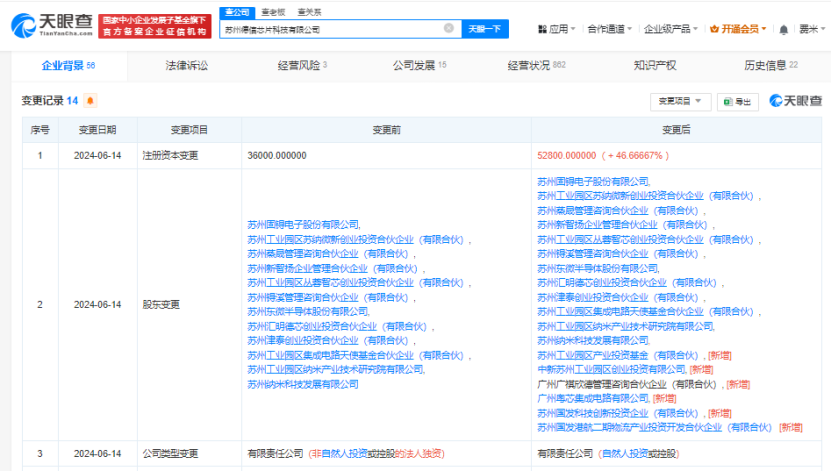Click 有限责任公司 in row 3 变更后 cell
831x471 pixels.
(x=565, y=454)
